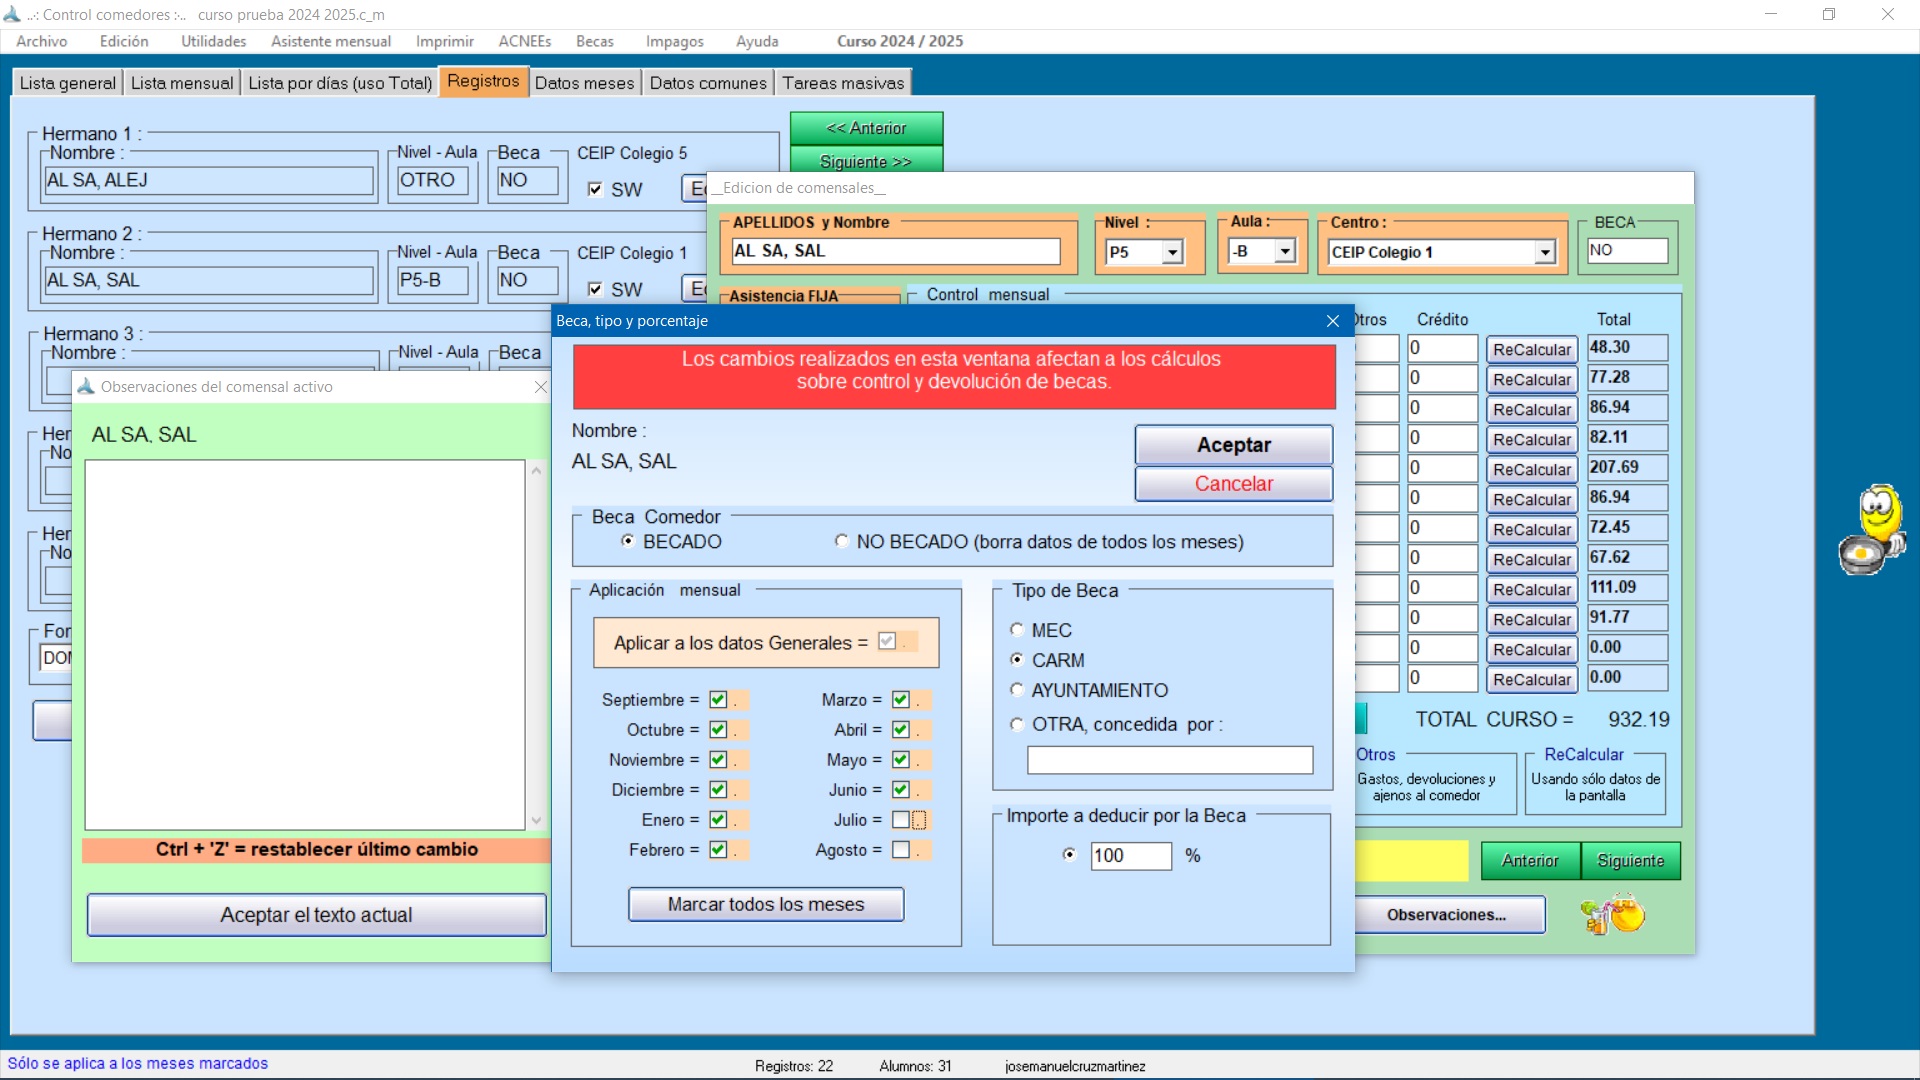The image size is (1920, 1080).
Task: Click the fruit juice icon near Observaciones
Action: [1612, 914]
